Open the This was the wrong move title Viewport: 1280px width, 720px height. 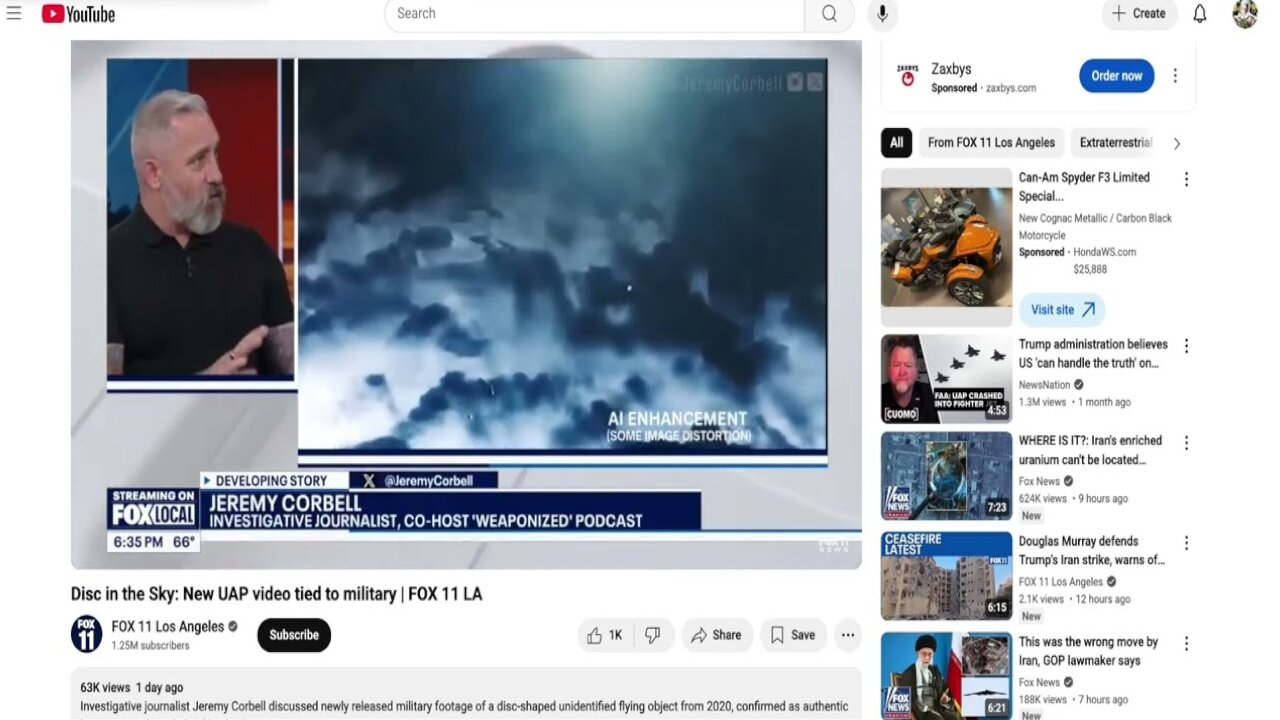(1088, 651)
